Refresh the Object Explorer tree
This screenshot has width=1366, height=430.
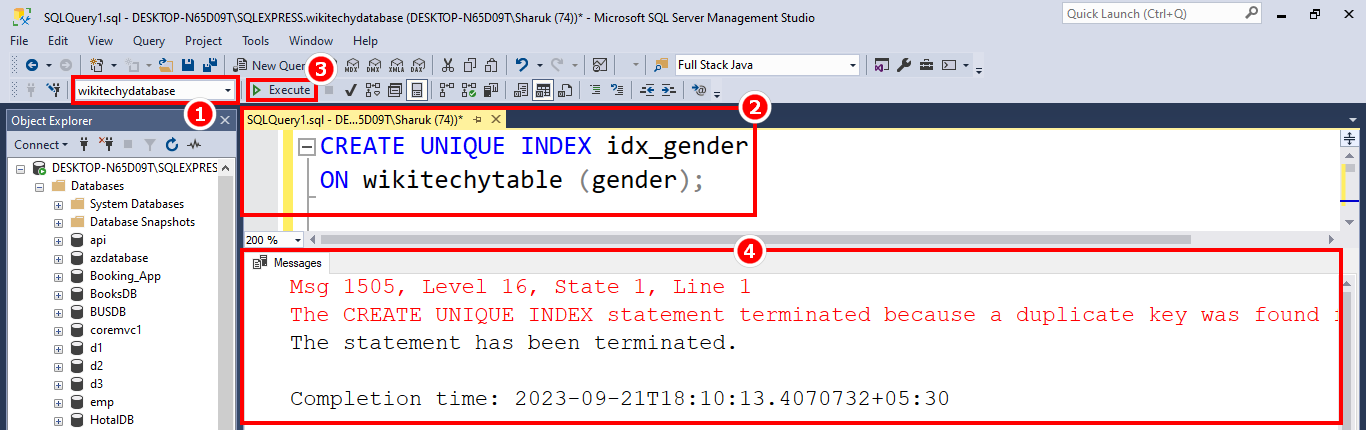tap(171, 145)
